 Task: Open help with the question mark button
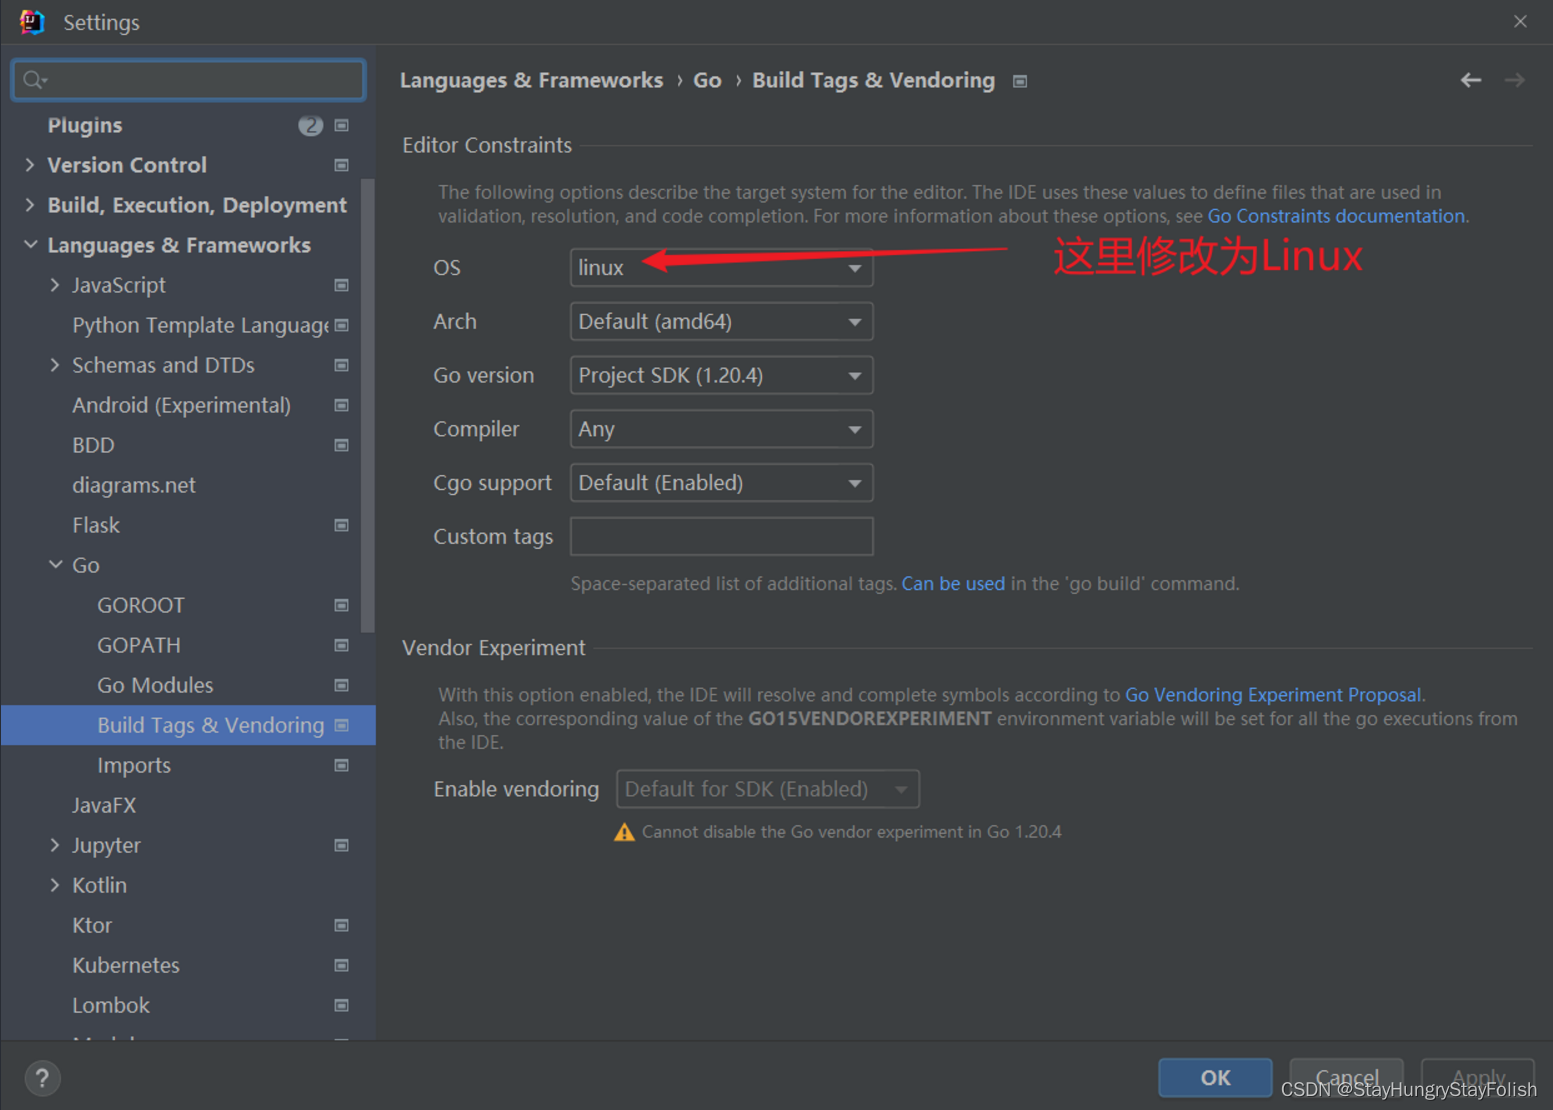[42, 1078]
